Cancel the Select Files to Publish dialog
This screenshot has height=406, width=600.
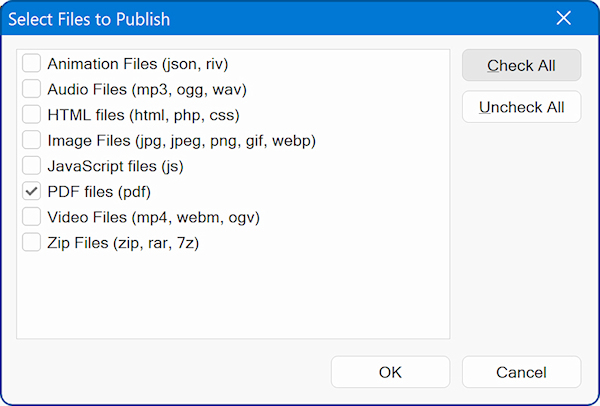click(x=521, y=372)
